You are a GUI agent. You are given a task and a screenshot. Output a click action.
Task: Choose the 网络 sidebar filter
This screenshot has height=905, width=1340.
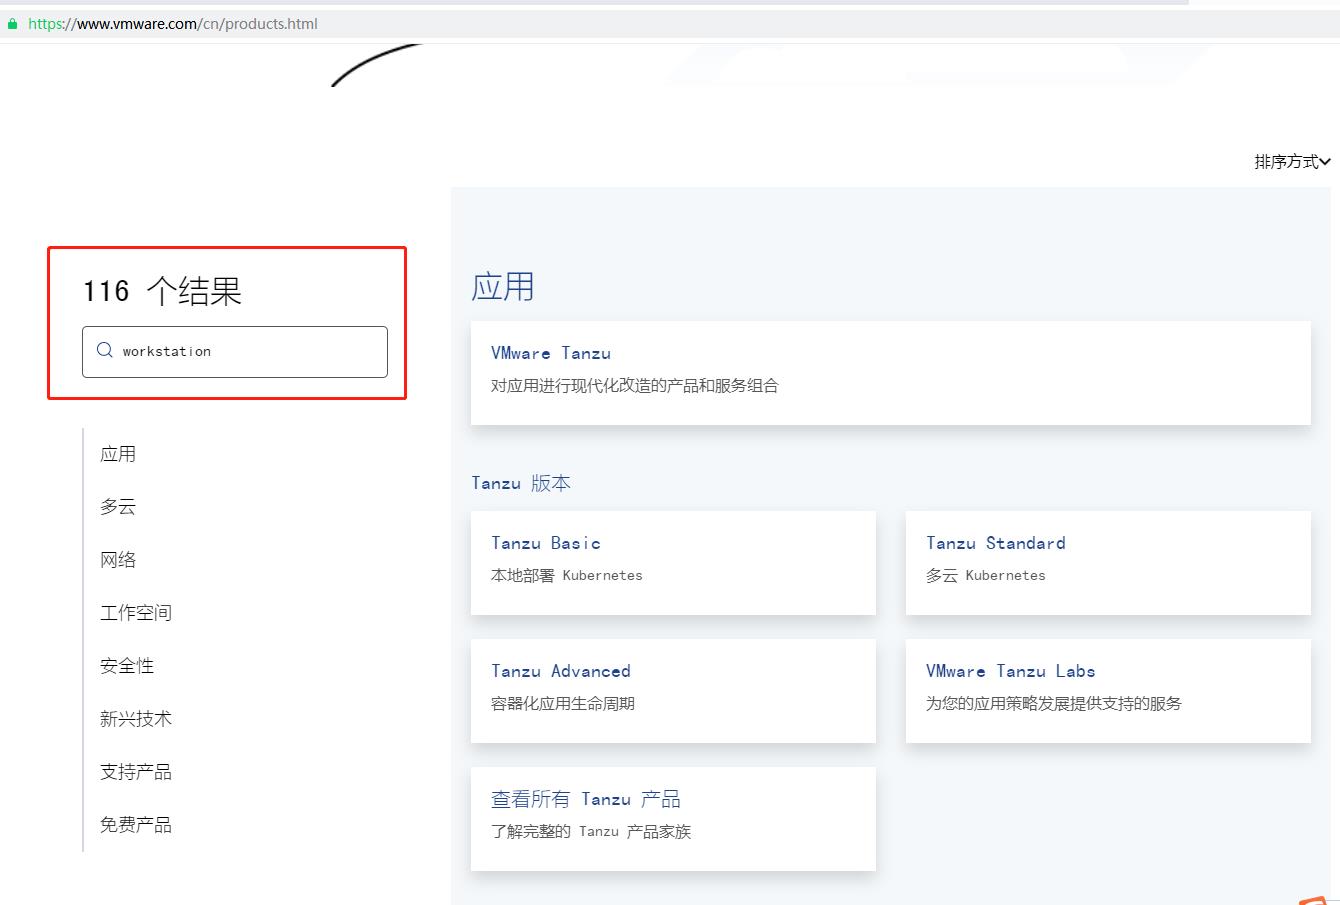coord(117,559)
